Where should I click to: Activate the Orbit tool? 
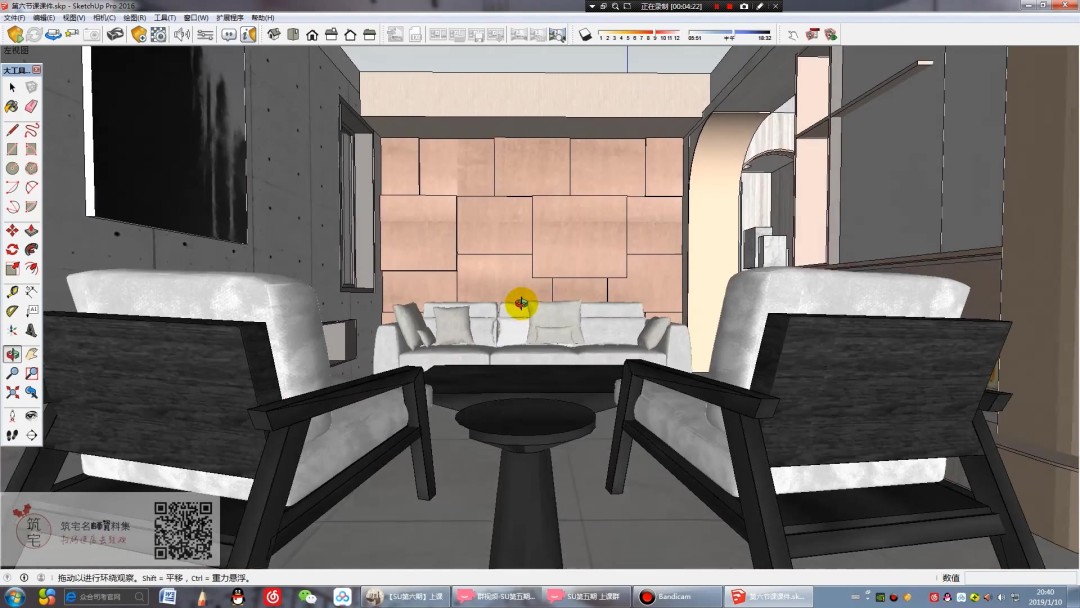coord(12,354)
